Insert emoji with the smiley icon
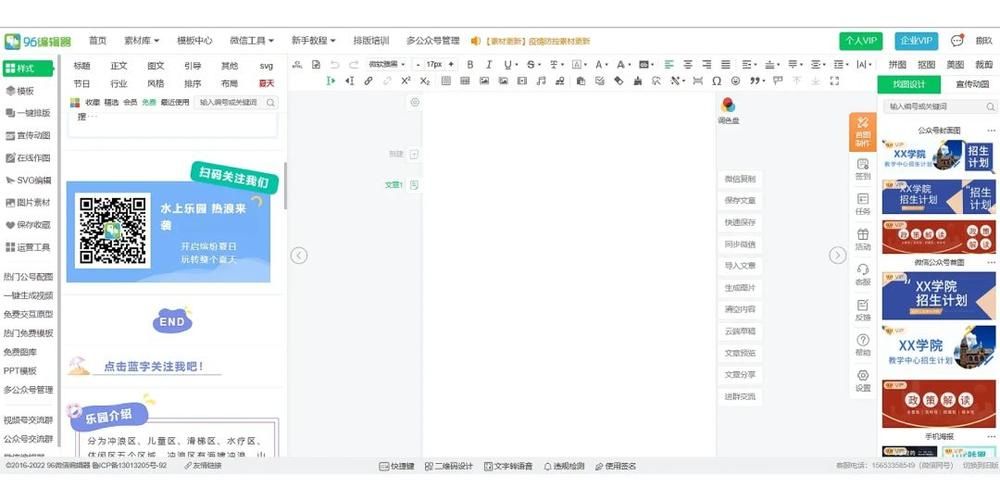The height and width of the screenshot is (500, 1000). (735, 81)
